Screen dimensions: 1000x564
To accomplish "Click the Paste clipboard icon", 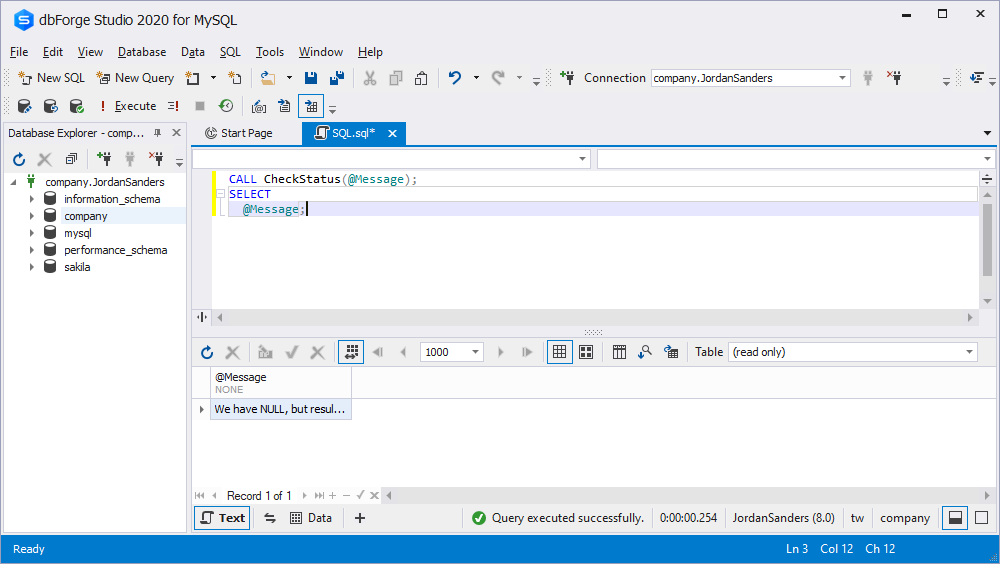I will click(422, 78).
